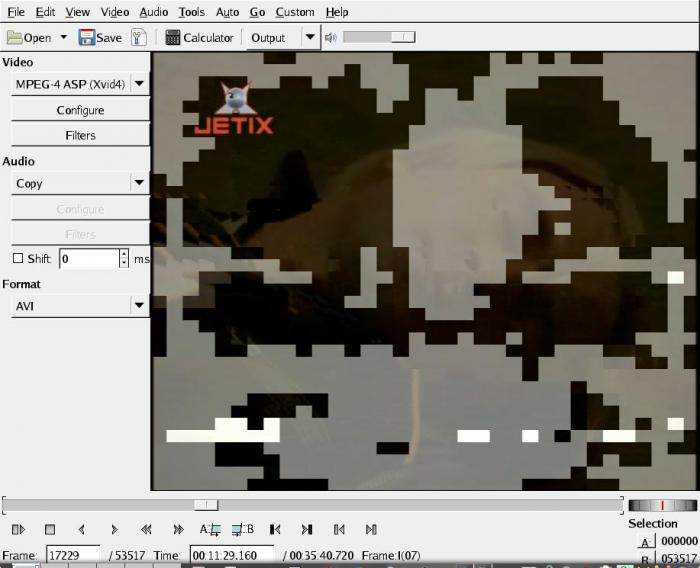
Task: Set selection marker B
Action: 242,530
